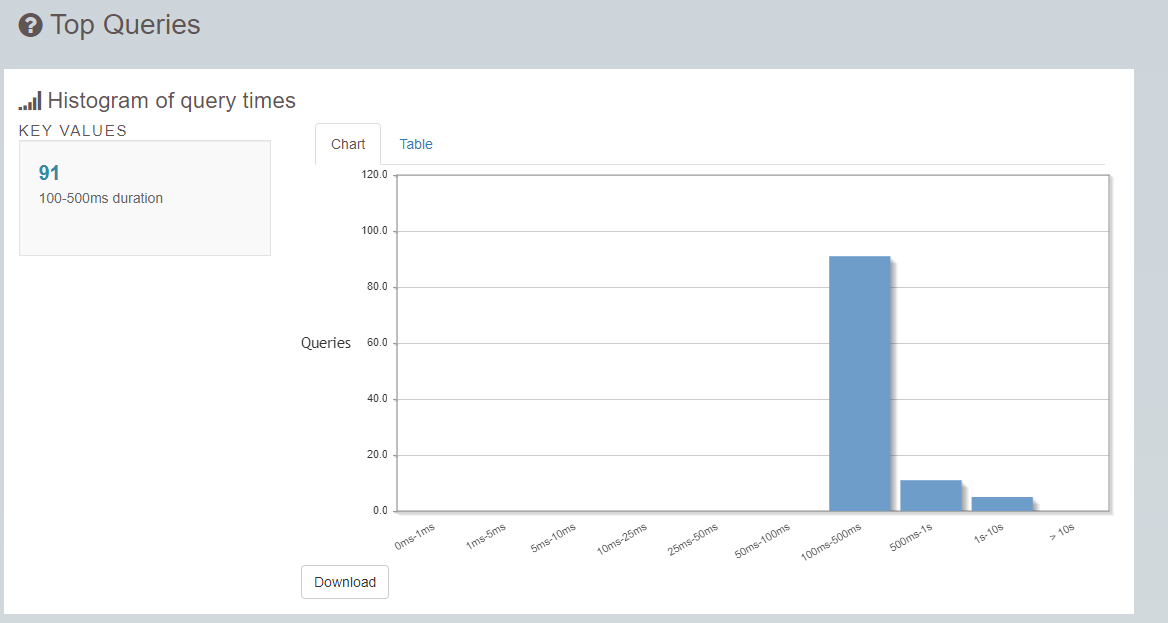Click the 10ms-25ms axis label

point(622,540)
